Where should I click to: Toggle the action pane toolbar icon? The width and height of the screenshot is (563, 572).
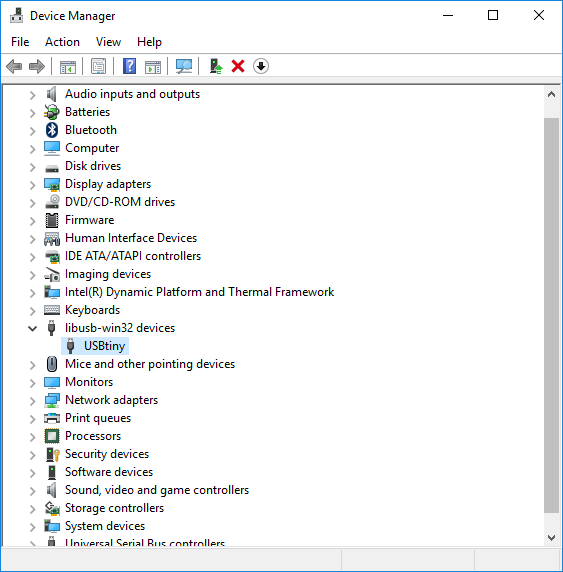153,67
